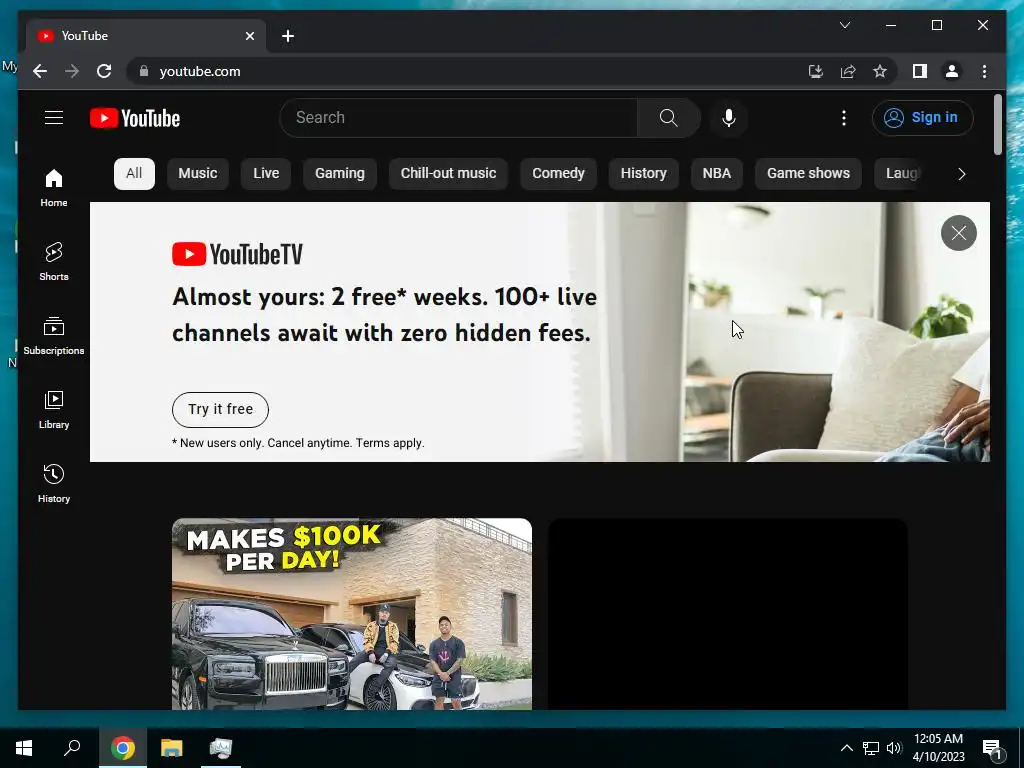Viewport: 1024px width, 768px height.
Task: Click Chrome back arrow
Action: 40,71
